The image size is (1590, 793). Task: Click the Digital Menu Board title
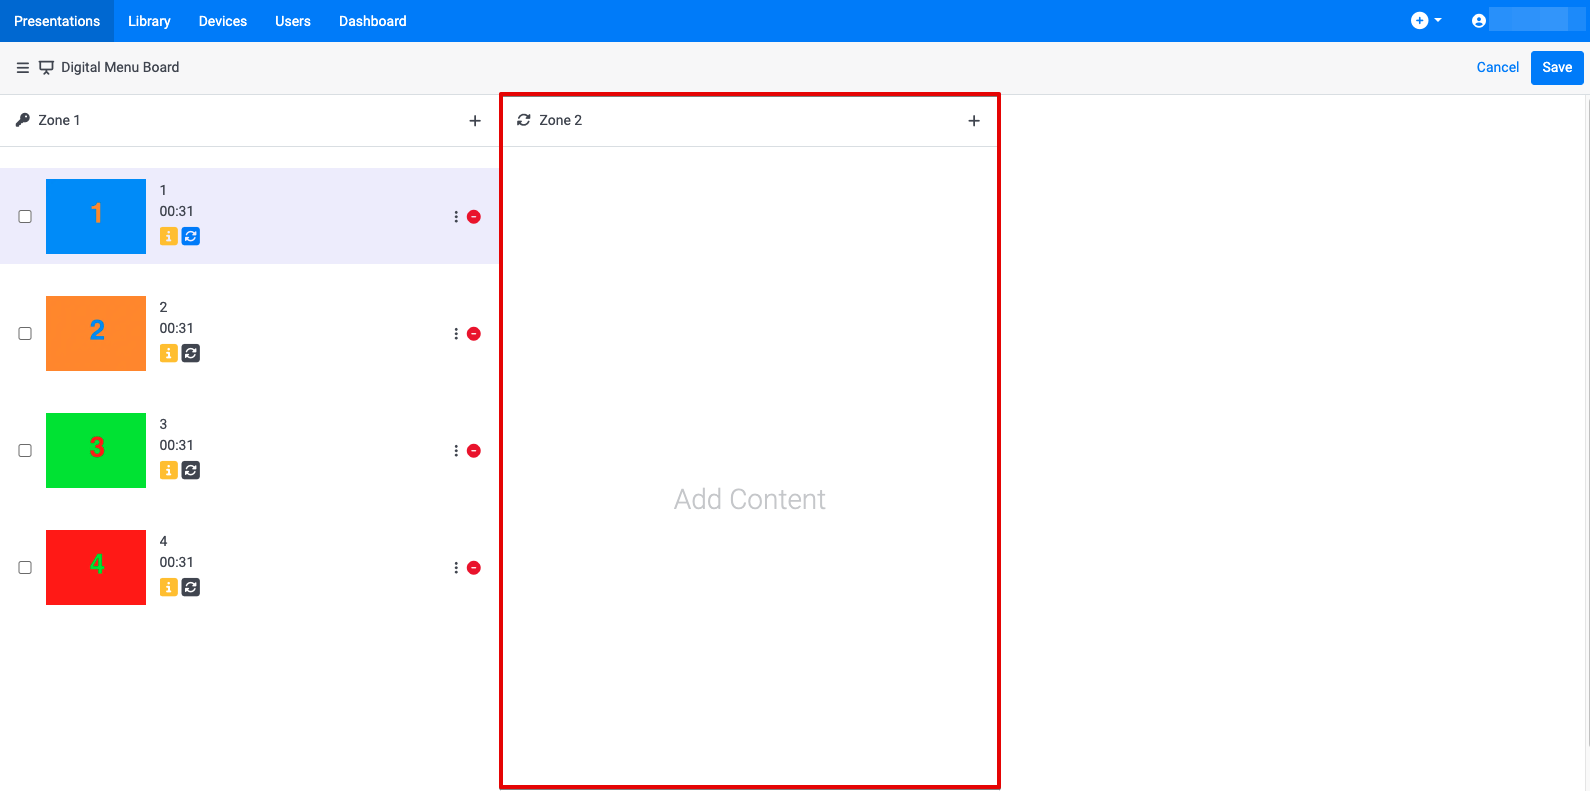pyautogui.click(x=120, y=68)
